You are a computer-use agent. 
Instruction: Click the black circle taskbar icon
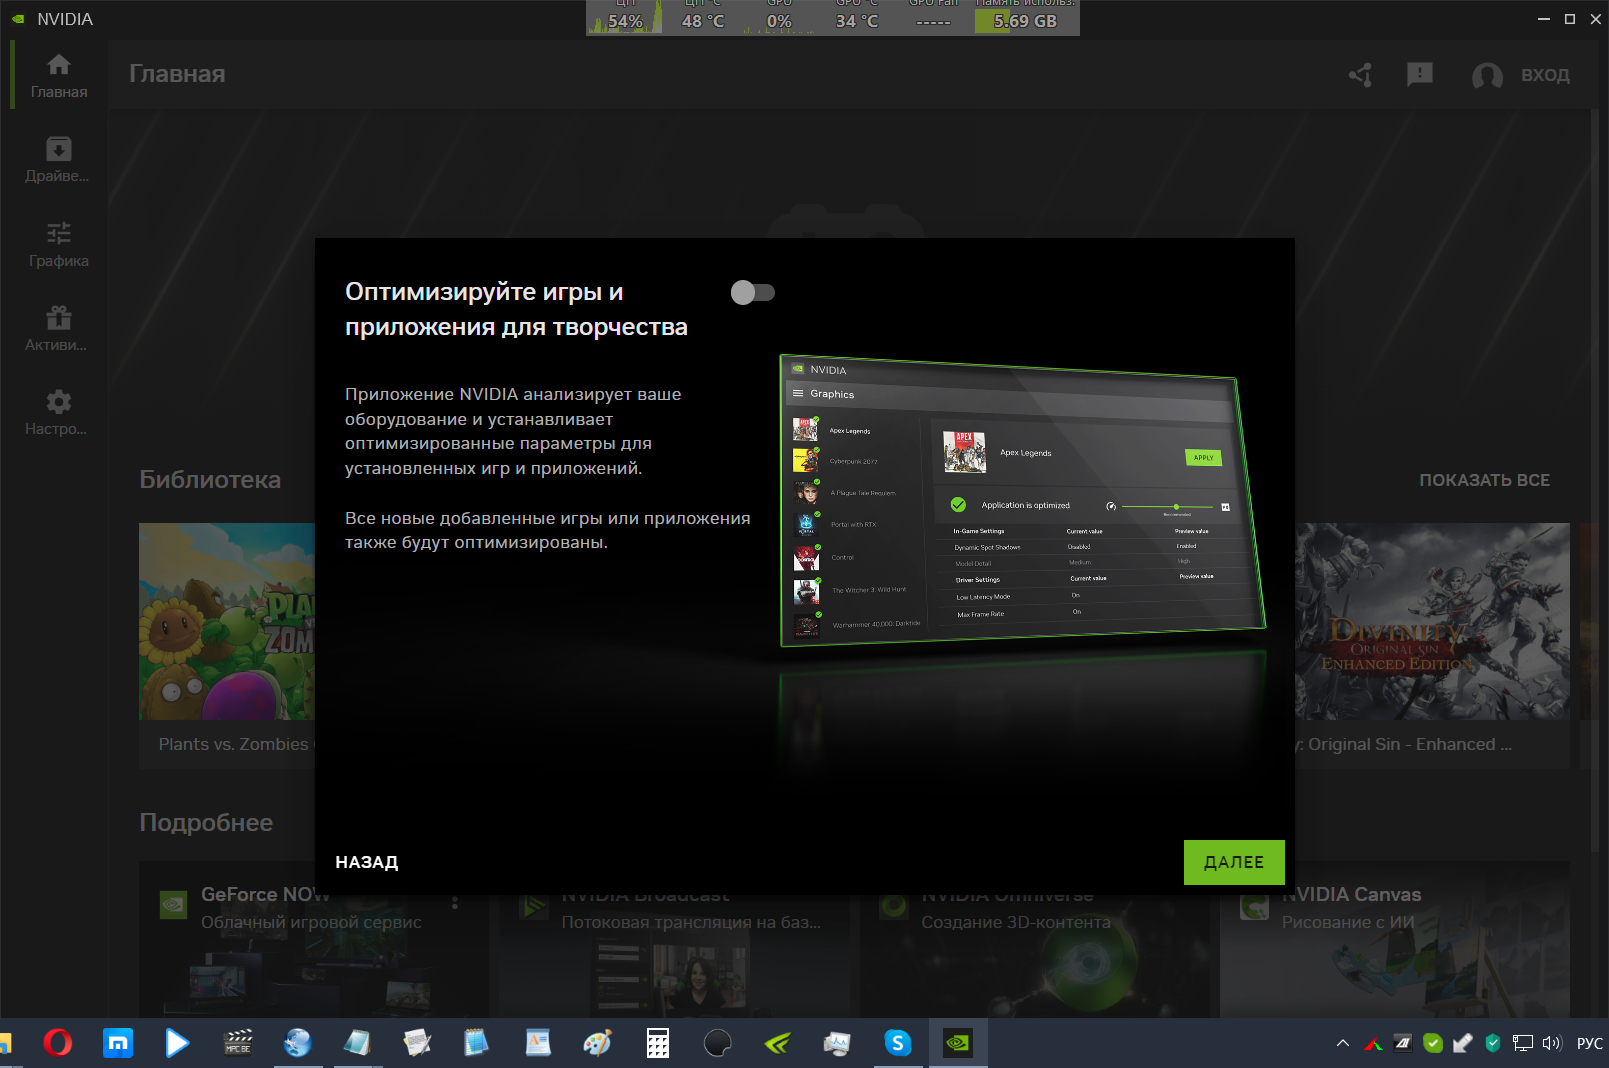pyautogui.click(x=717, y=1043)
